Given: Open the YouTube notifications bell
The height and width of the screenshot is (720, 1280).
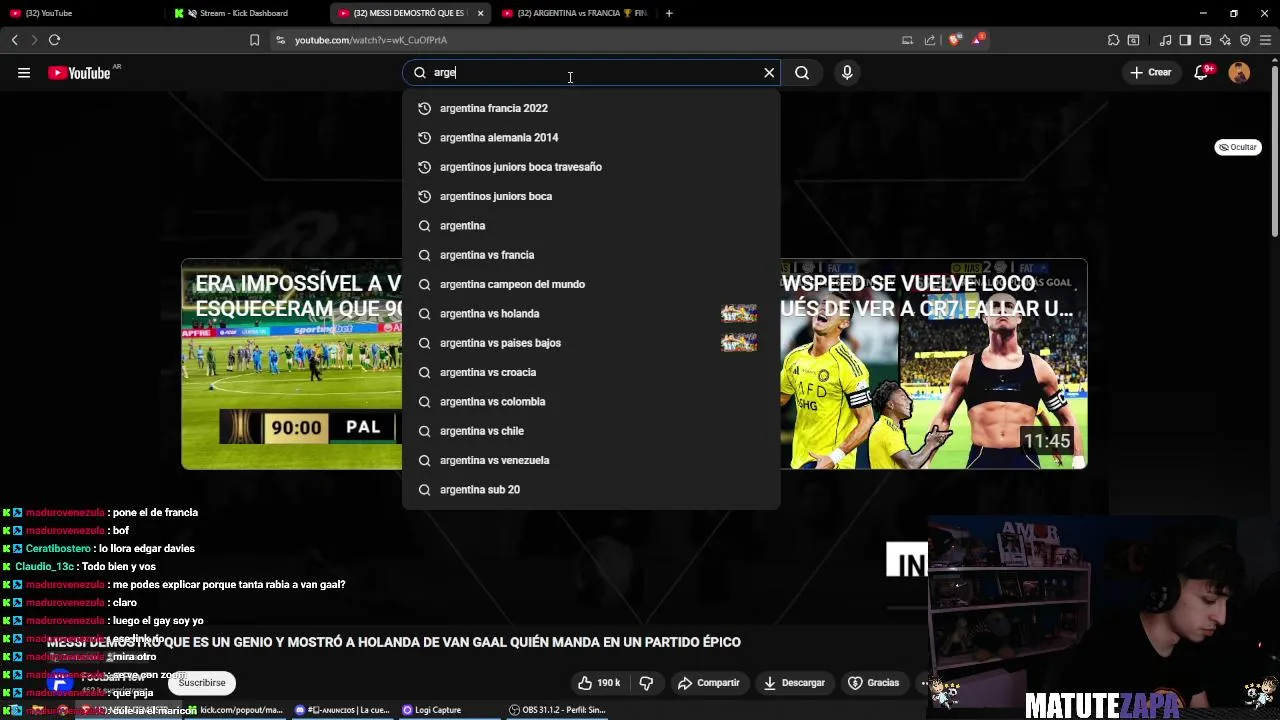Looking at the screenshot, I should point(1202,72).
